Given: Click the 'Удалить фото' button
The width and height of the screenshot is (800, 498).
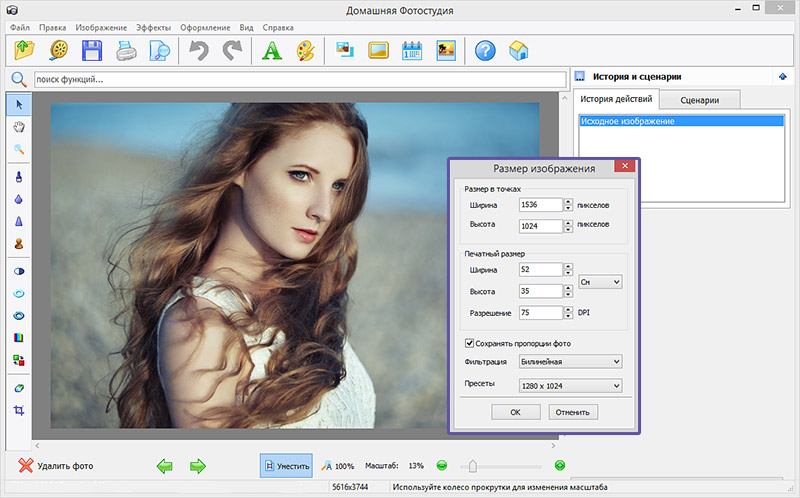Looking at the screenshot, I should pyautogui.click(x=56, y=465).
